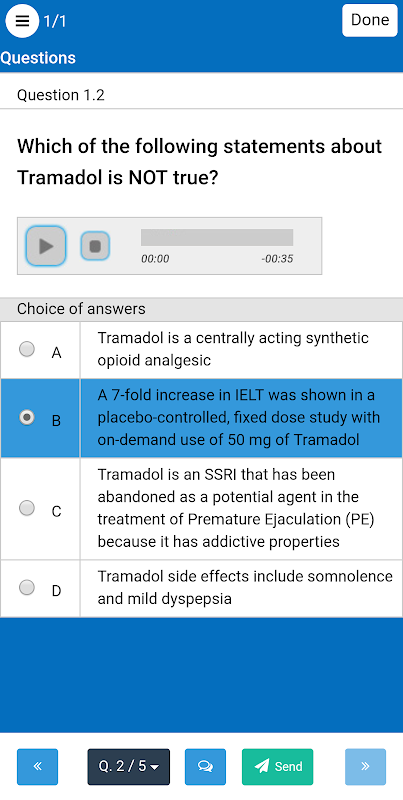Image resolution: width=403 pixels, height=800 pixels.
Task: Select radio button for answer C
Action: [27, 508]
